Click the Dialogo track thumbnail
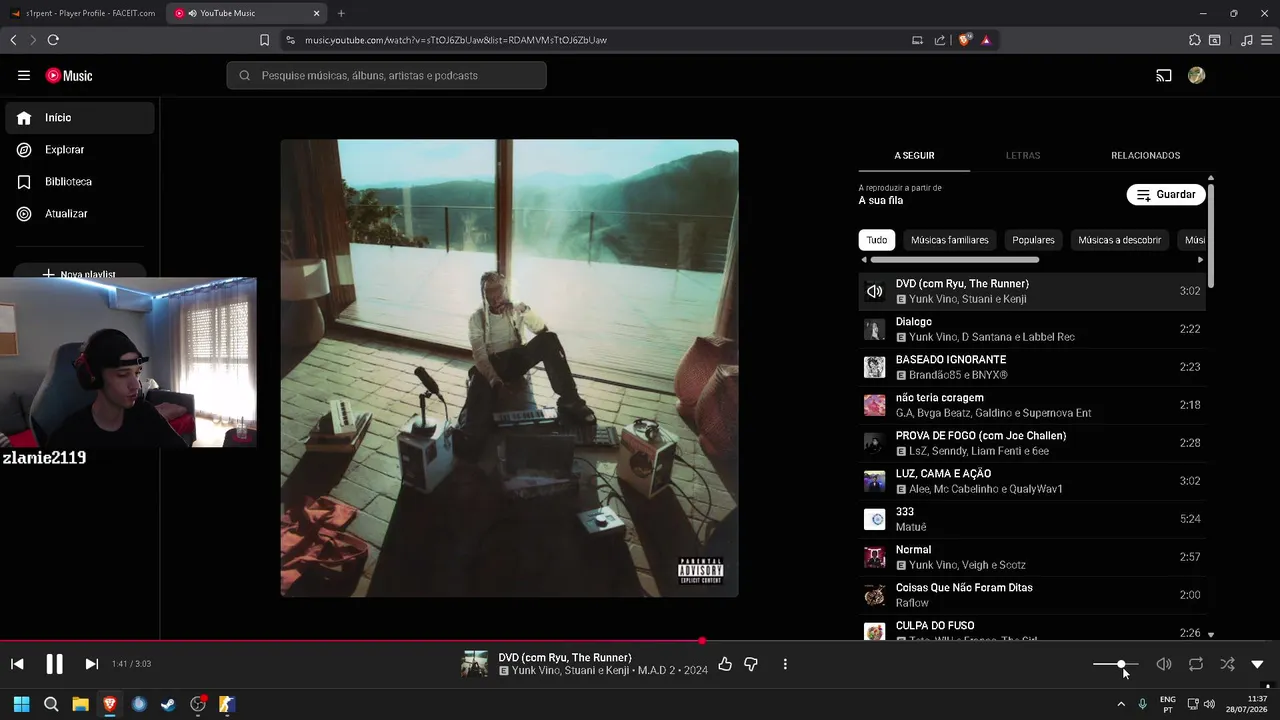This screenshot has height=720, width=1280. pyautogui.click(x=874, y=329)
